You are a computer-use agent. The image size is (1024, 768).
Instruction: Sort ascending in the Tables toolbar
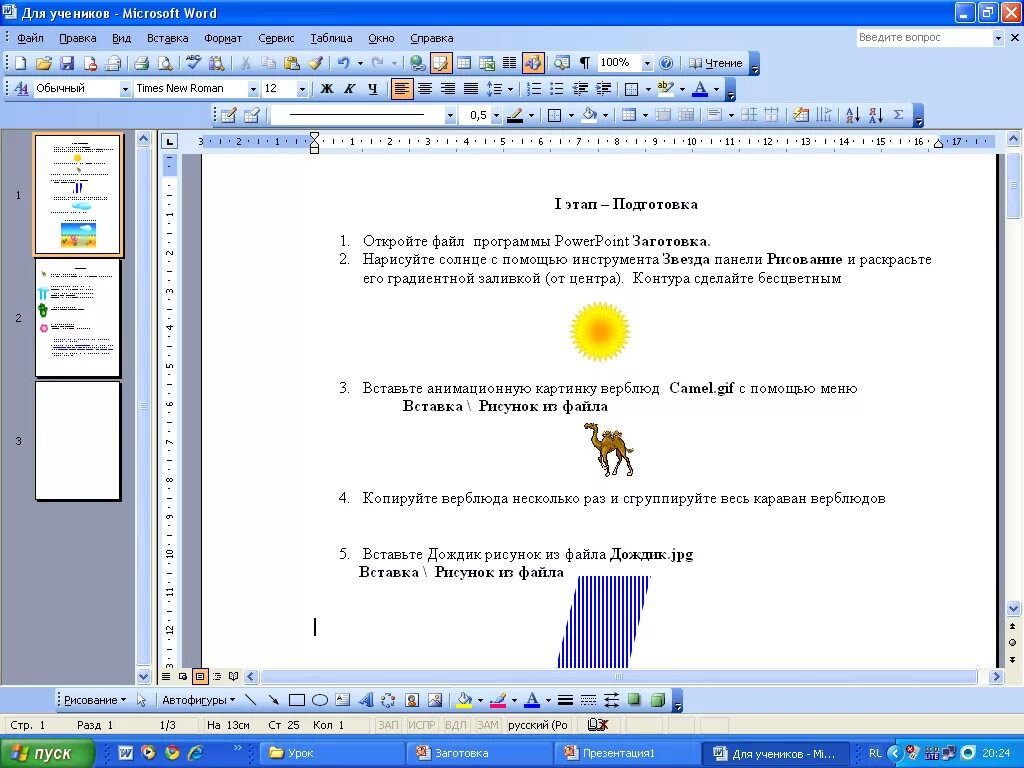pos(852,116)
